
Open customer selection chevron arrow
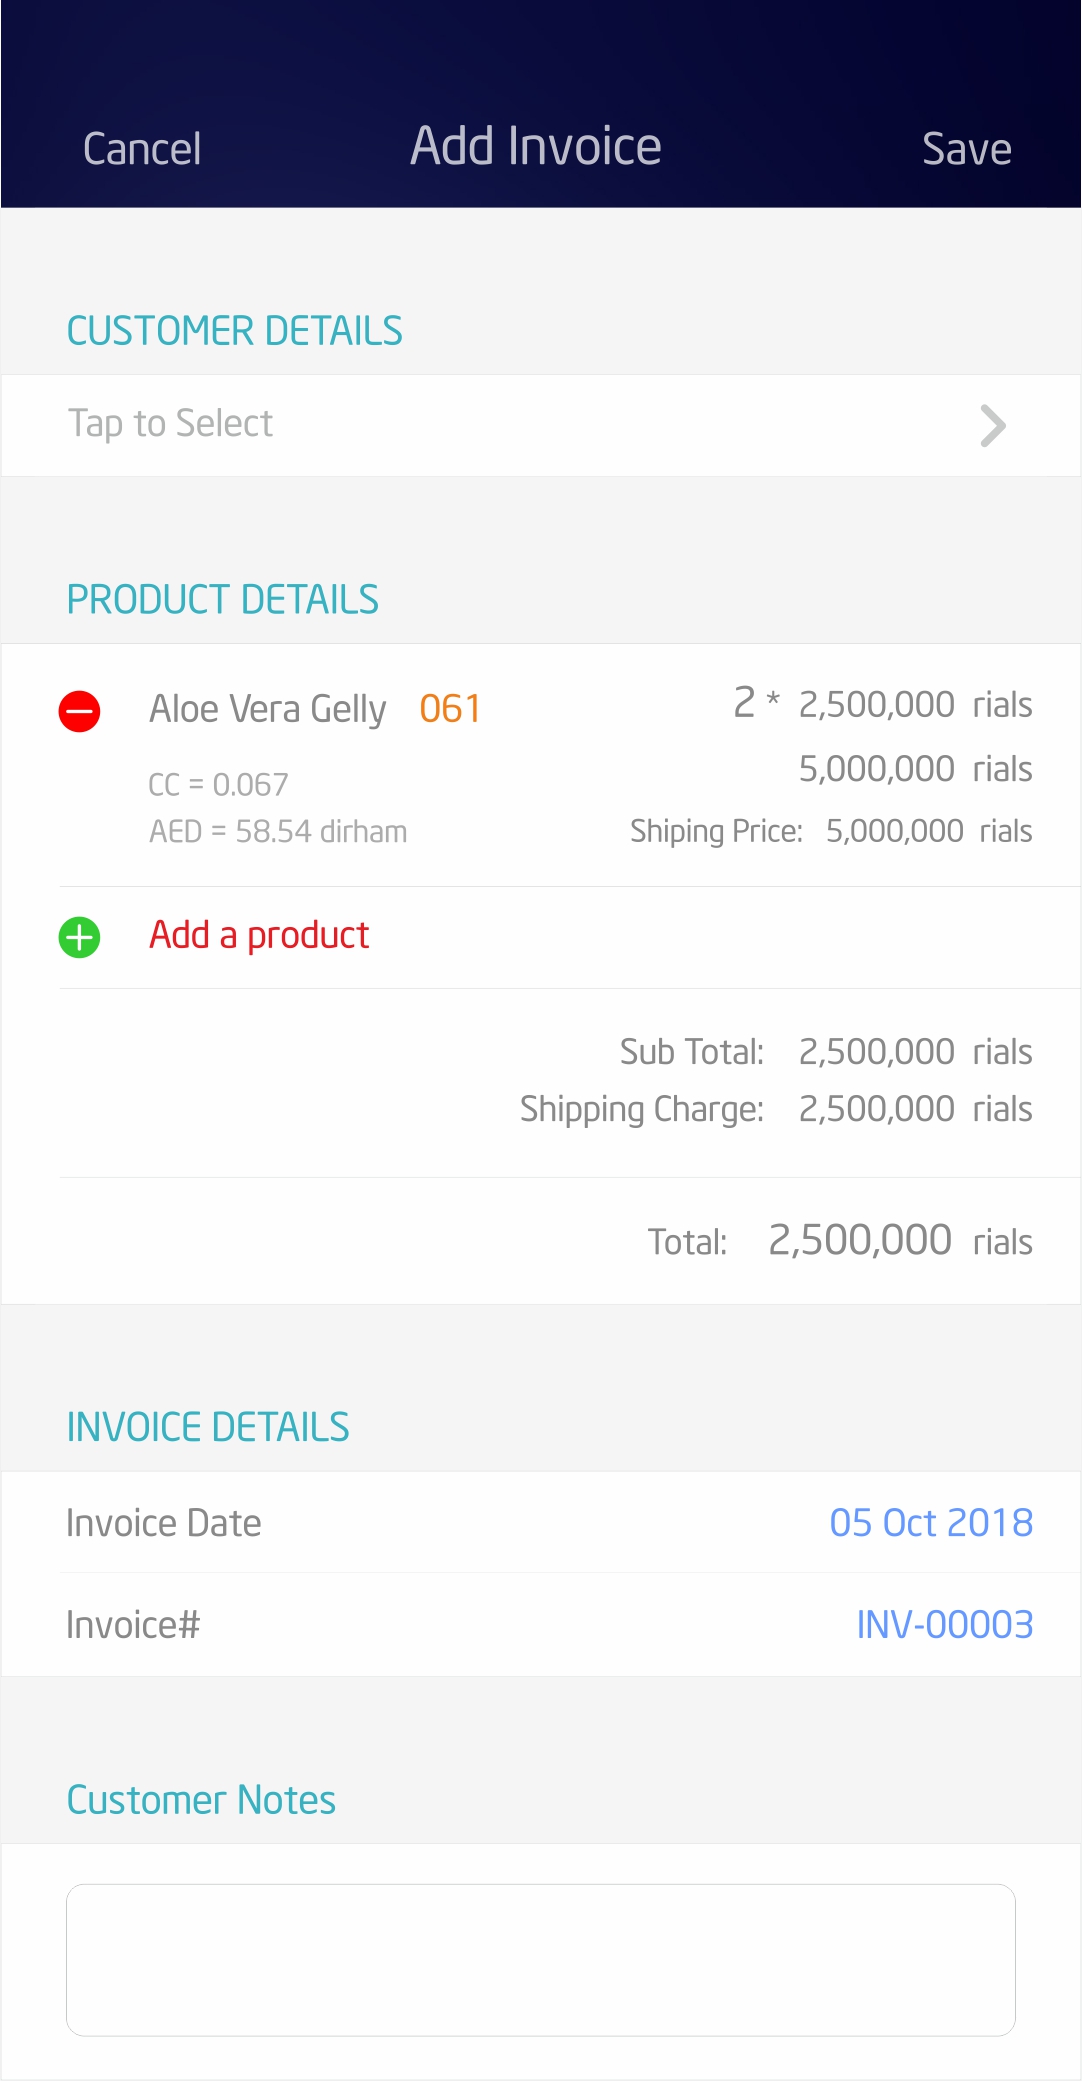(992, 426)
